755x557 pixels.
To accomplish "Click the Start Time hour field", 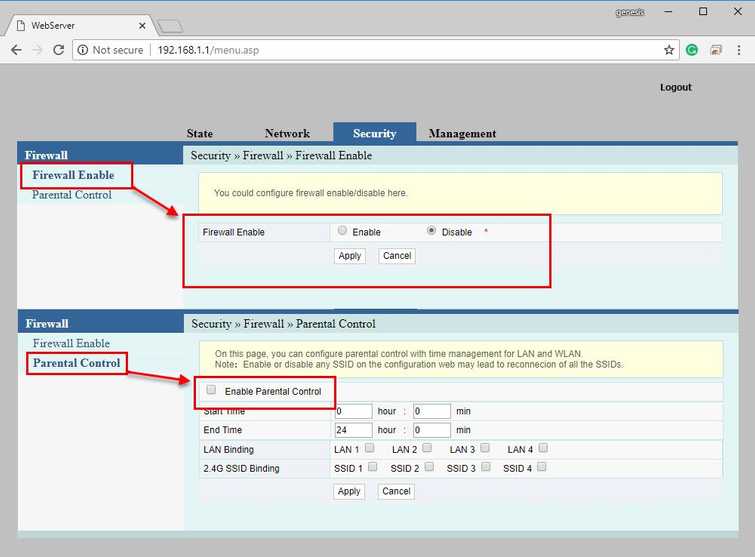I will 353,411.
